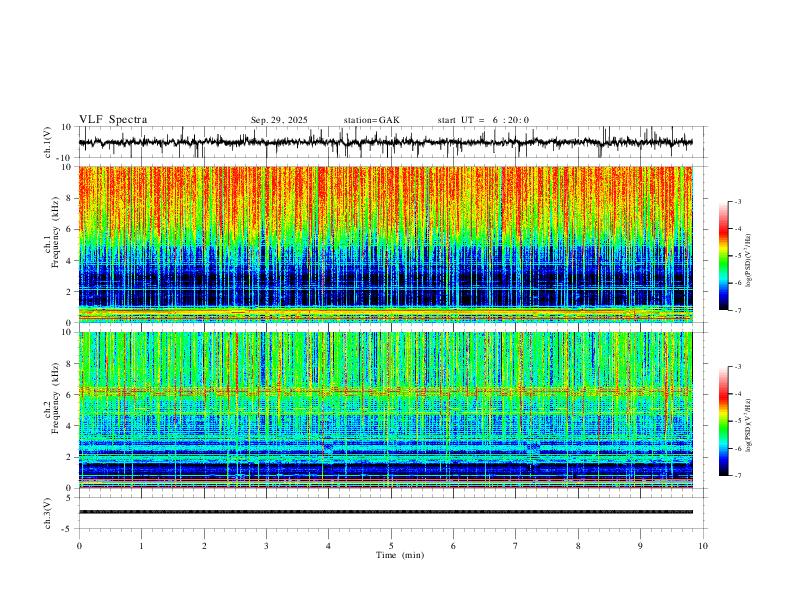Screen dimensions: 792x612
Task: Click the ch.3 black signal band
Action: pos(386,512)
